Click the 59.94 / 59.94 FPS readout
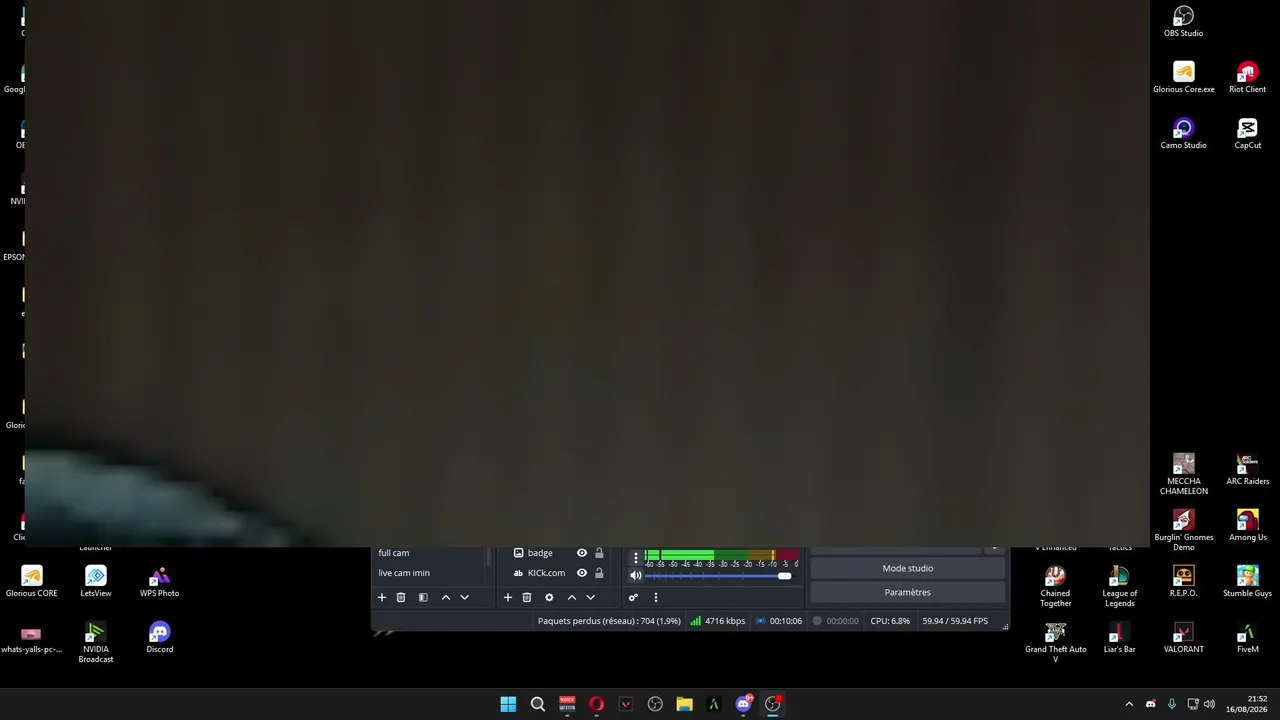Viewport: 1280px width, 720px height. [955, 621]
